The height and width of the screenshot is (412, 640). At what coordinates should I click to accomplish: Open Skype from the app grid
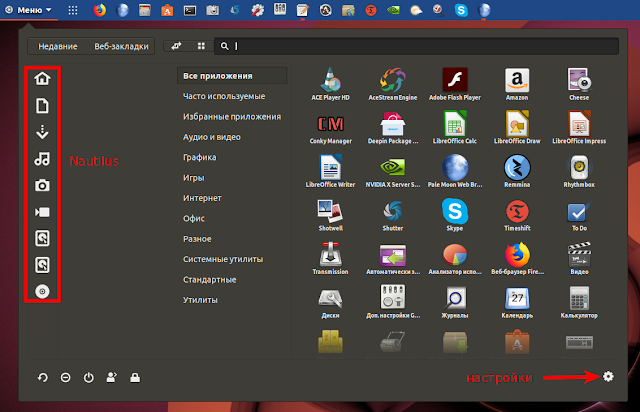[x=455, y=215]
